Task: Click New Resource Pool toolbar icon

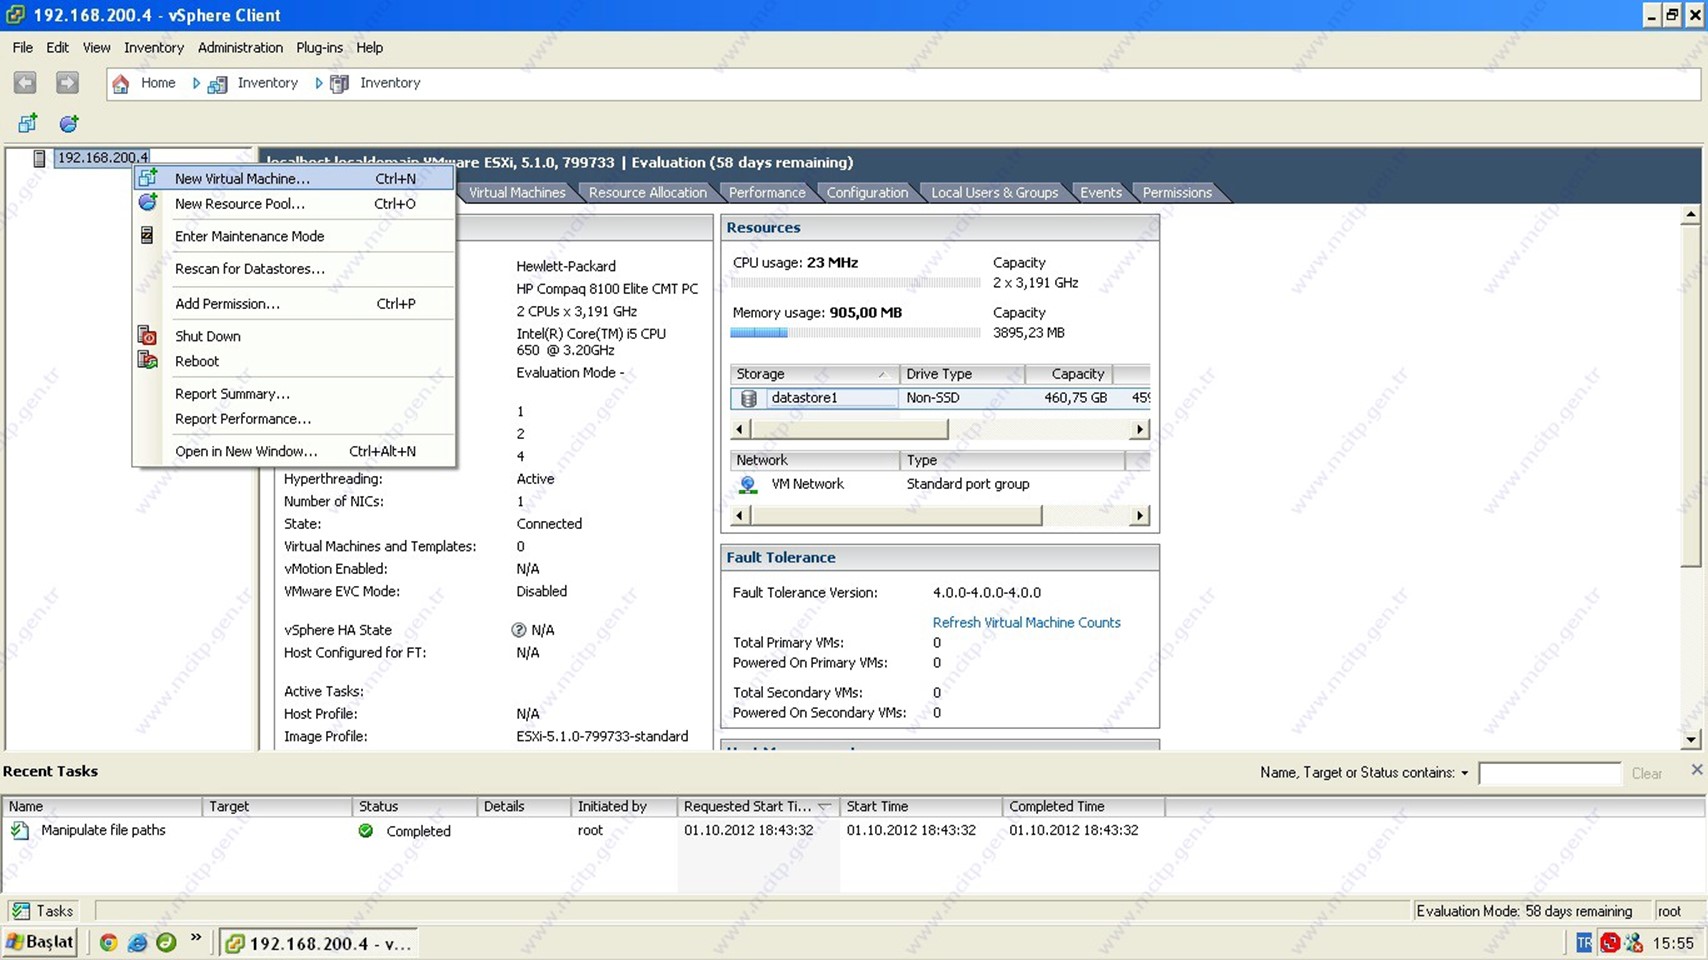Action: tap(68, 123)
